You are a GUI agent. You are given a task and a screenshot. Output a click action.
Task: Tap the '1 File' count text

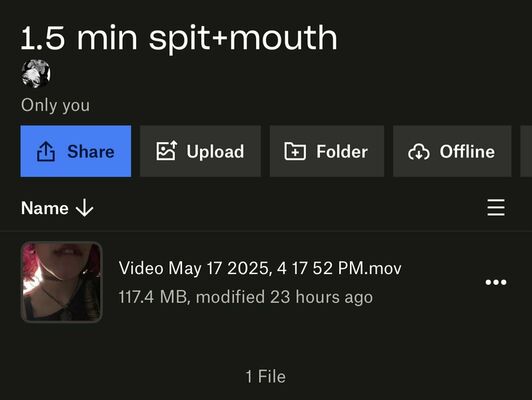pyautogui.click(x=266, y=377)
